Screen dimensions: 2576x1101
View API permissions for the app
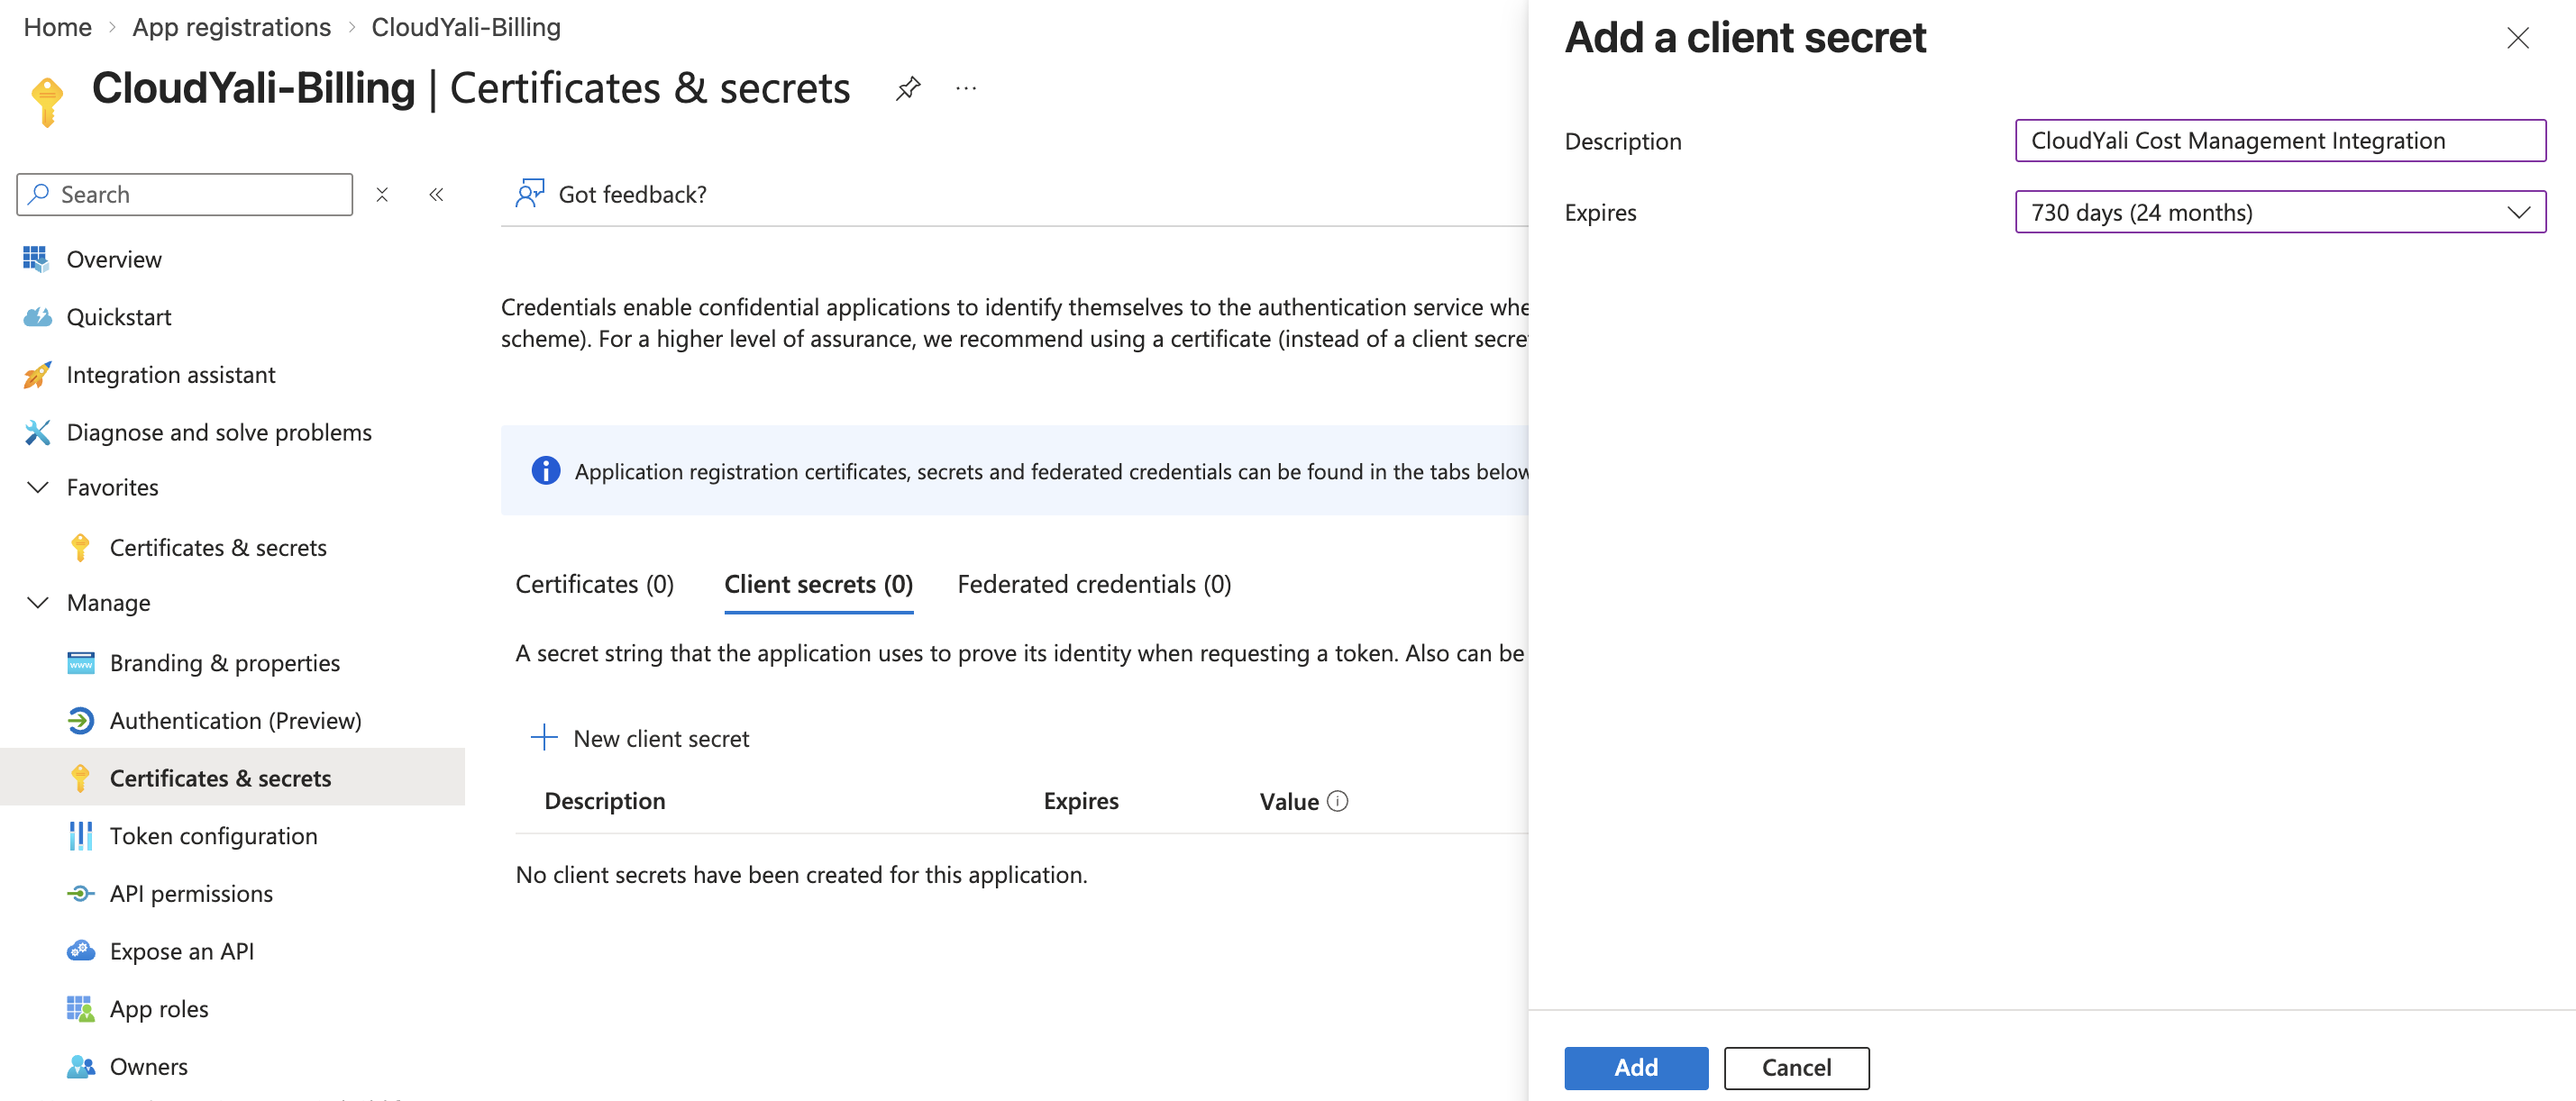click(x=191, y=893)
